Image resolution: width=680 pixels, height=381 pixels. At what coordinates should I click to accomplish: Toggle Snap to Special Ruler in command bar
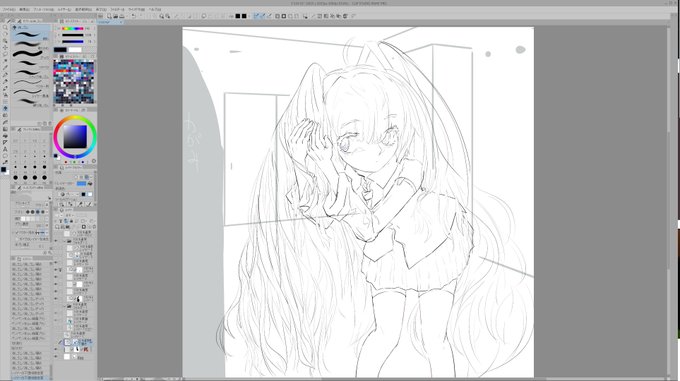263,16
